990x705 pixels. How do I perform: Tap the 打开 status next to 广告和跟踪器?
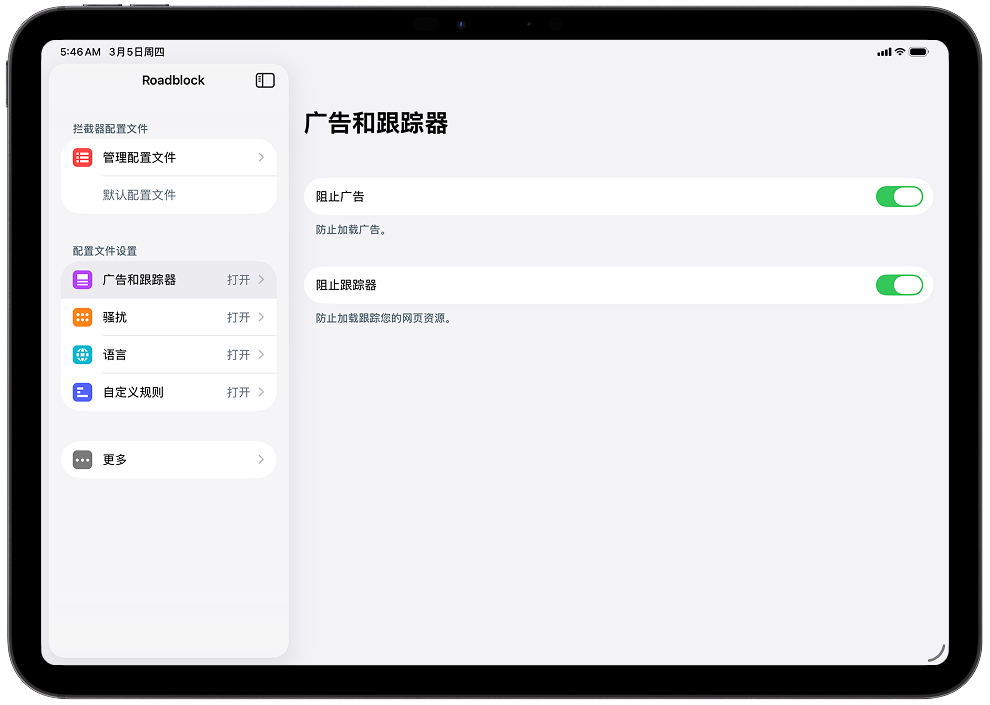point(238,280)
